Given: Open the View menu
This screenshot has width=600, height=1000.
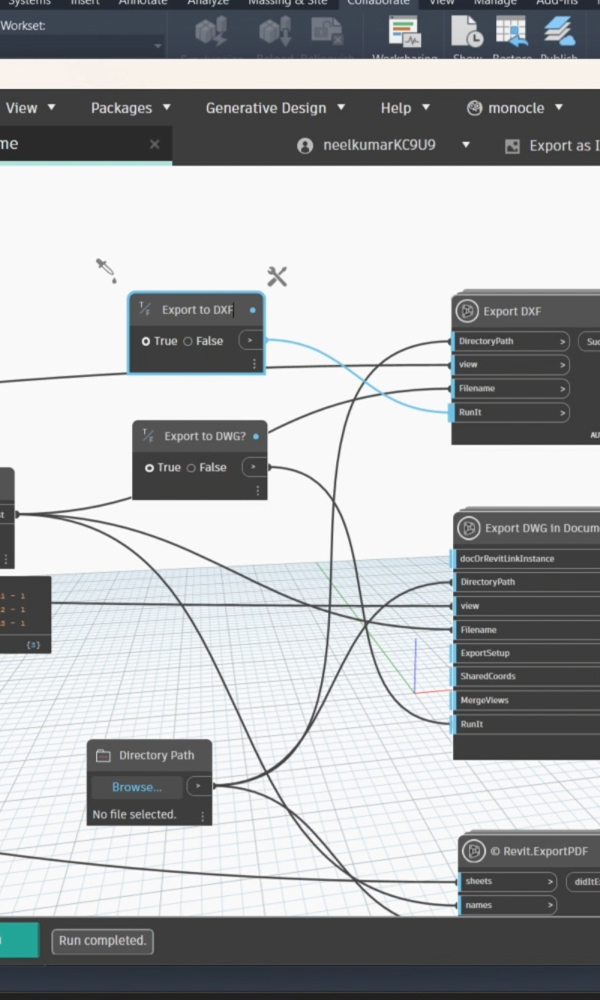Looking at the screenshot, I should point(30,108).
